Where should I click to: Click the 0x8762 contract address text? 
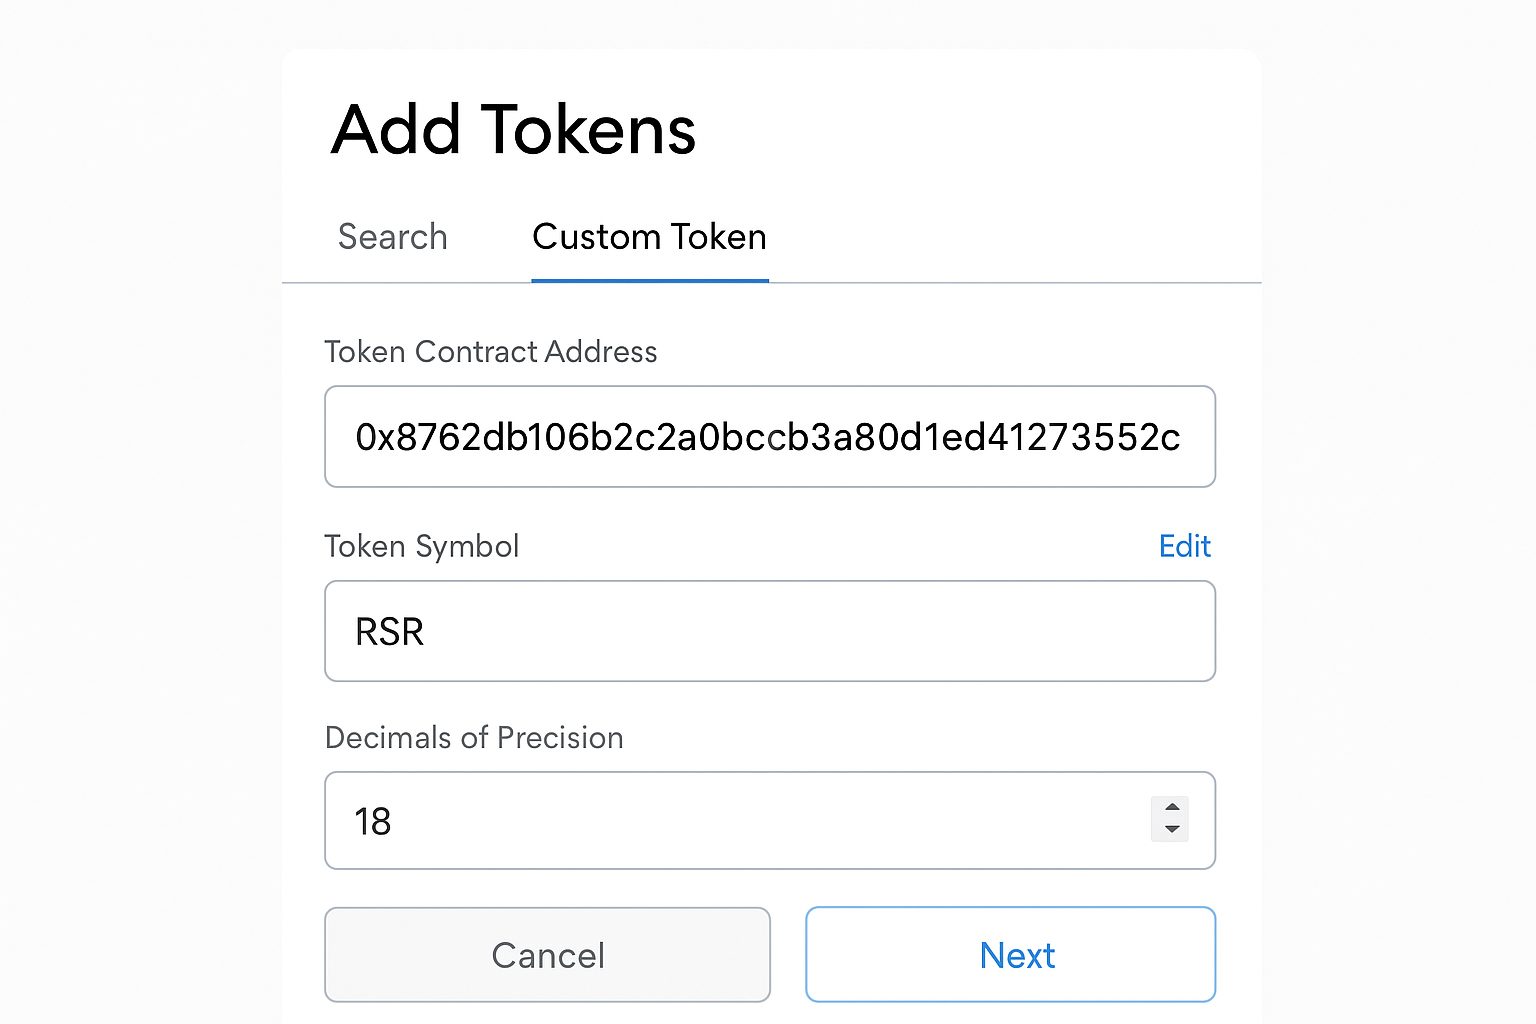767,437
